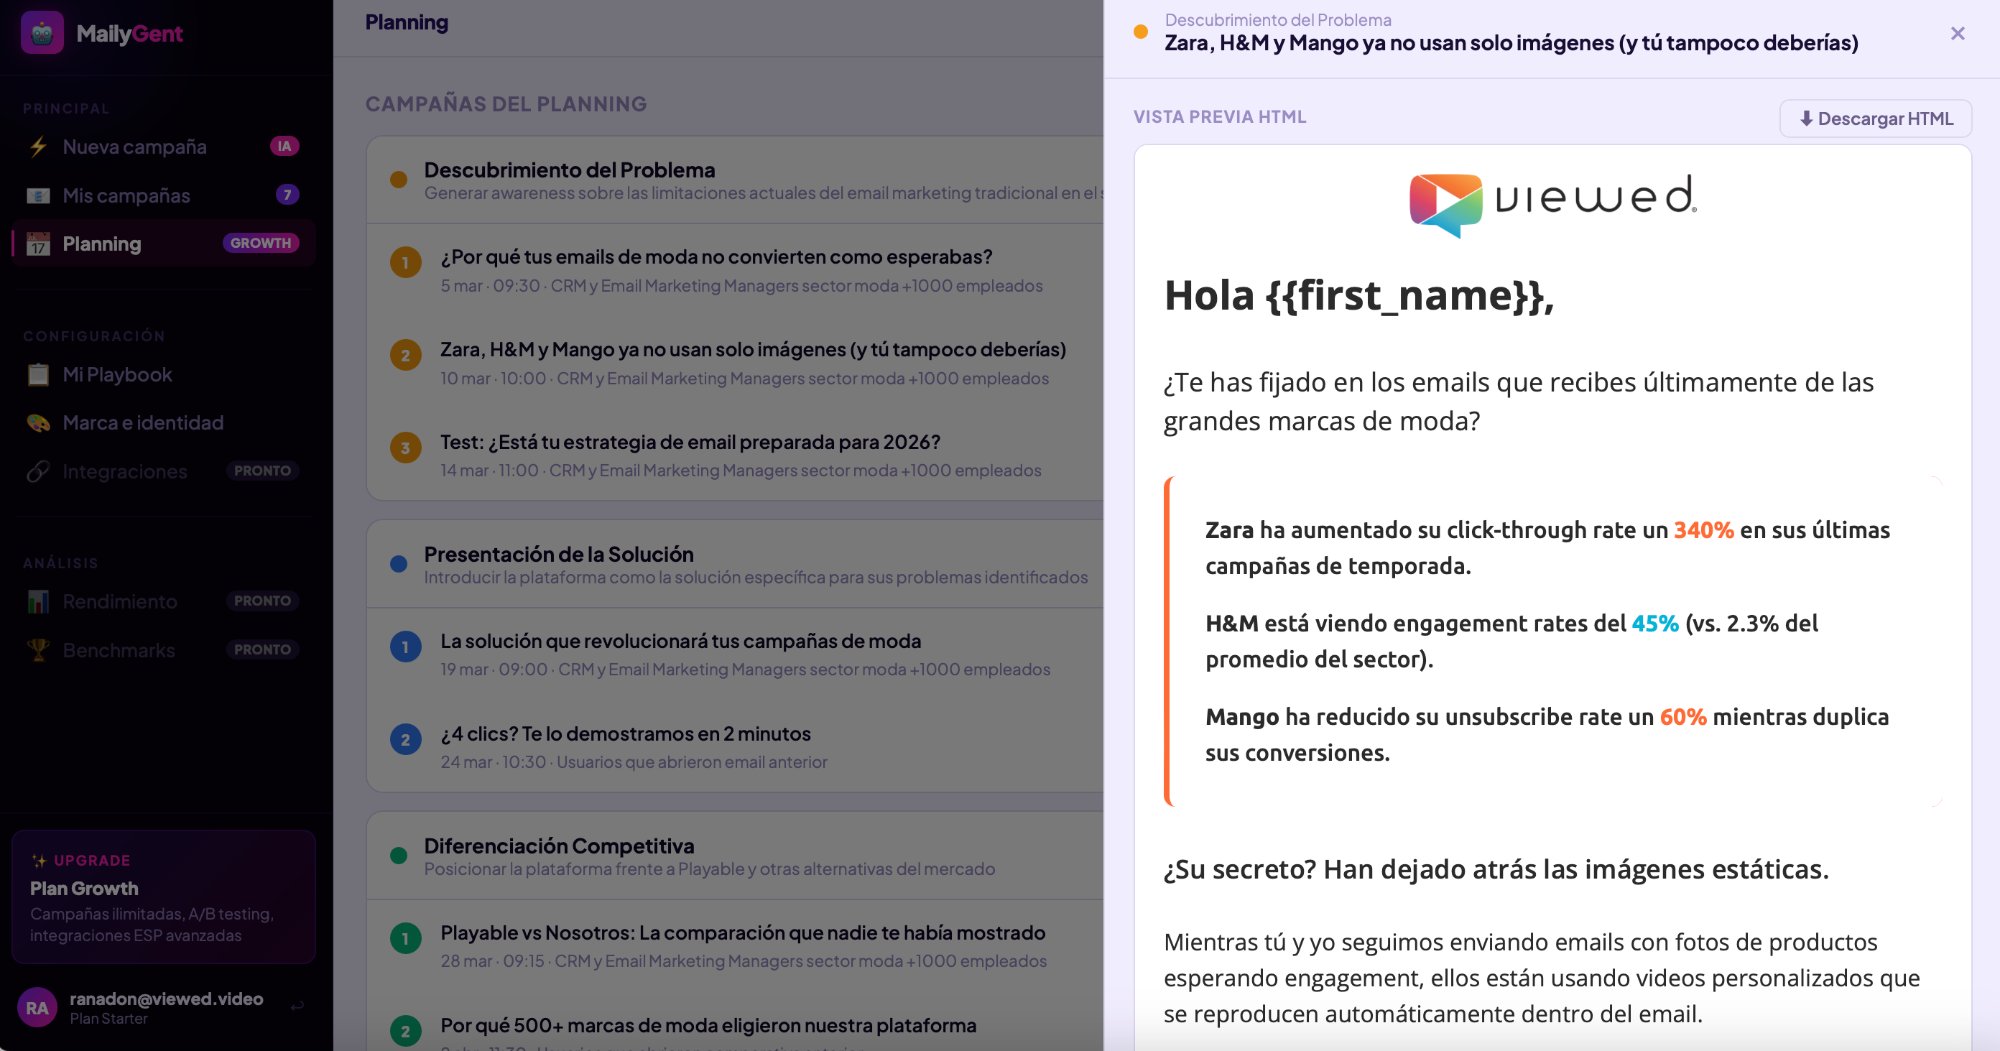2000x1051 pixels.
Task: Click the Plan Growth upgrade card
Action: click(x=164, y=897)
